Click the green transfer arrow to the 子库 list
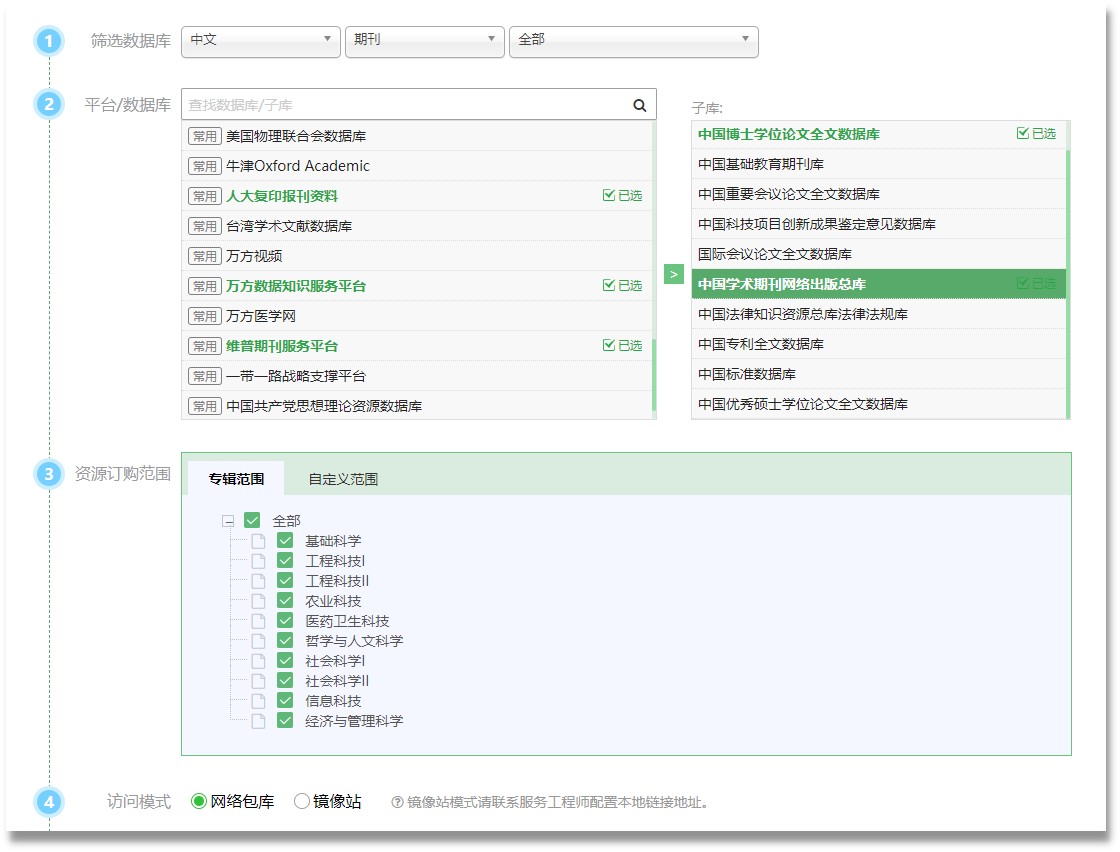Image resolution: width=1120 pixels, height=852 pixels. point(674,273)
